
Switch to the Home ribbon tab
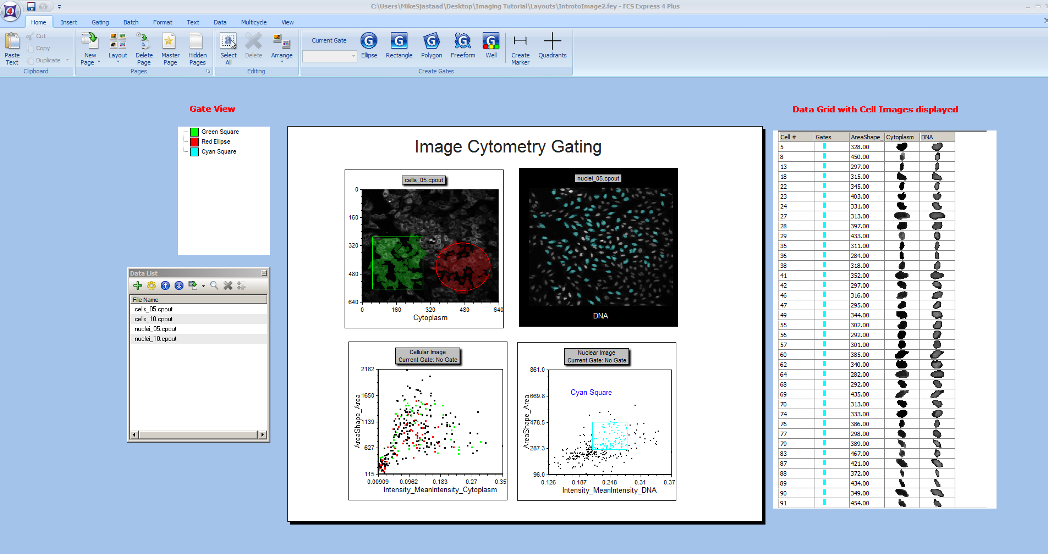[38, 22]
